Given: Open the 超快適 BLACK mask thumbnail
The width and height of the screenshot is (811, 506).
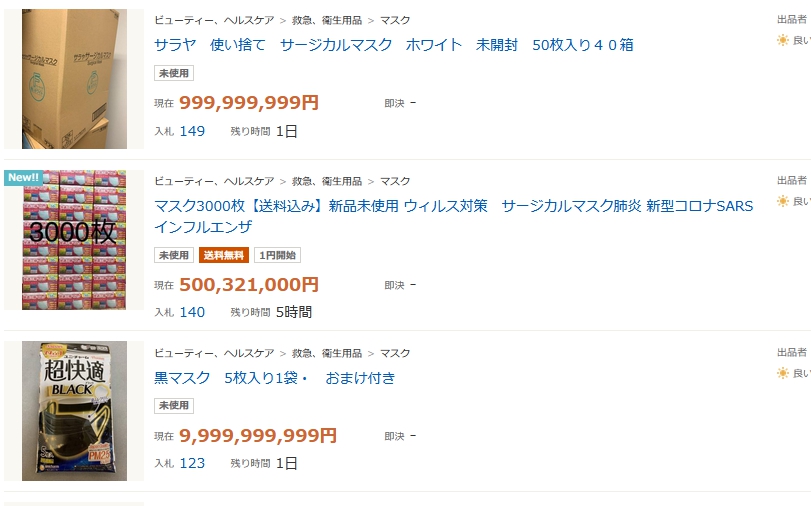Looking at the screenshot, I should 75,411.
